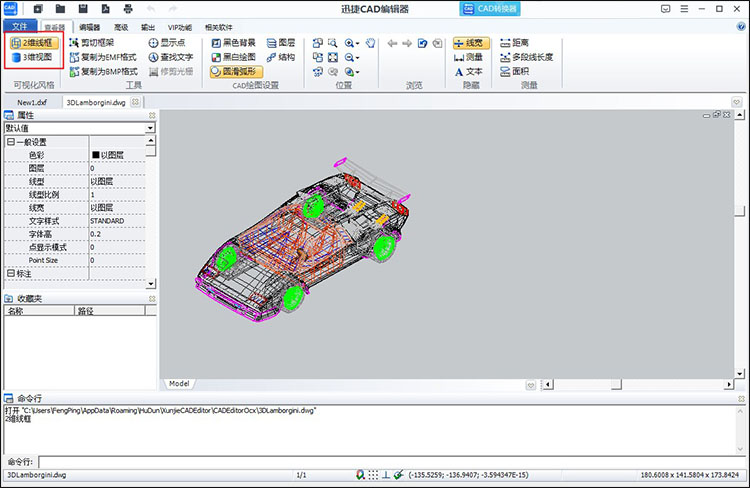Viewport: 750px width, 488px height.
Task: Click the 字体高 value 0.2
Action: 96,234
